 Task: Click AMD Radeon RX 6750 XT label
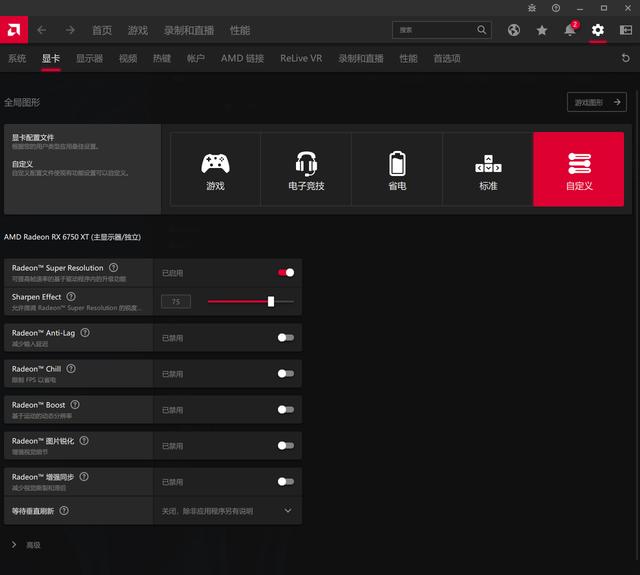pyautogui.click(x=72, y=237)
